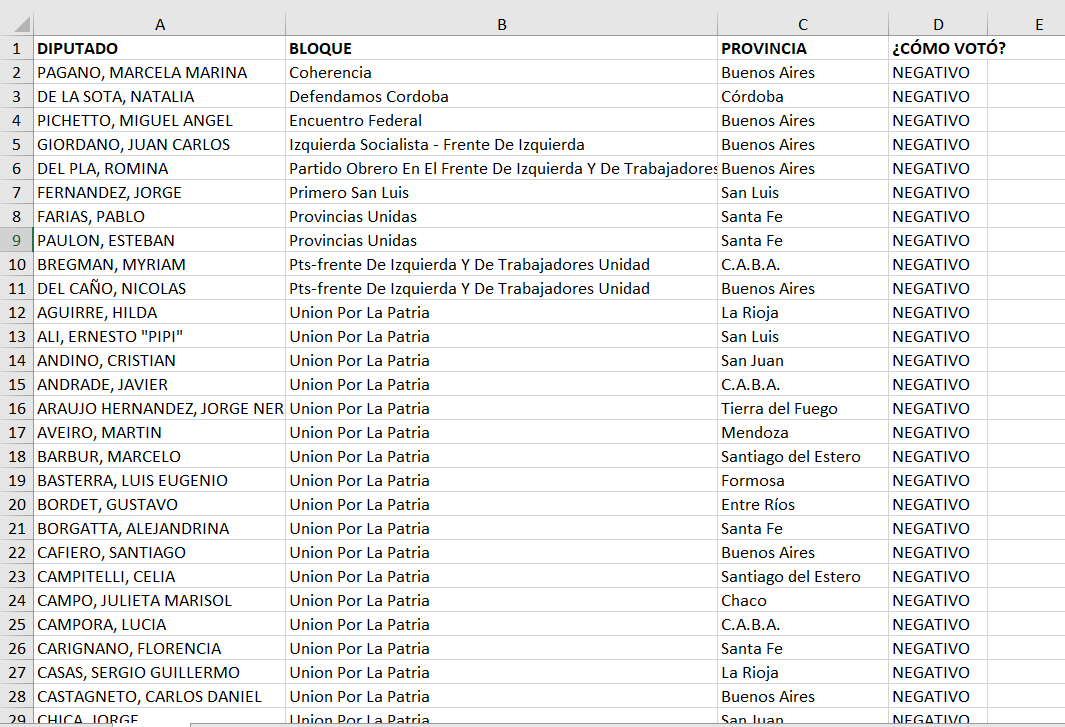Select column D header

point(938,24)
